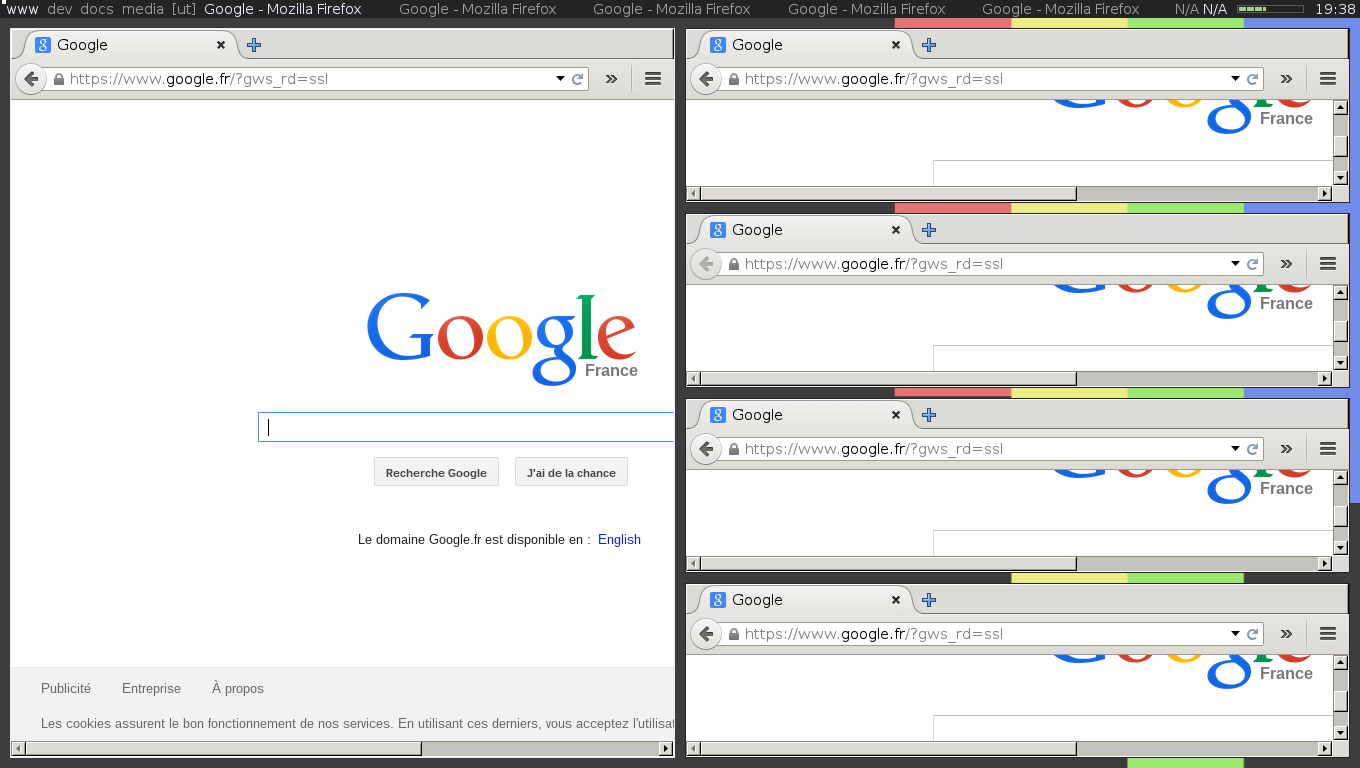This screenshot has width=1360, height=768.
Task: Open a new tab in the large left window
Action: pos(254,45)
